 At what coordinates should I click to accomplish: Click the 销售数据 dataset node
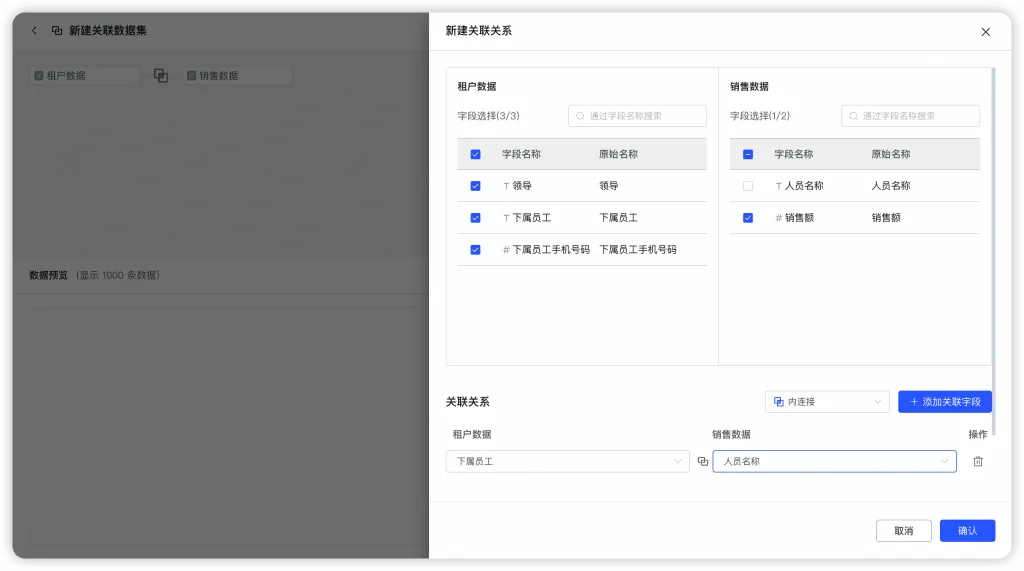click(x=237, y=76)
